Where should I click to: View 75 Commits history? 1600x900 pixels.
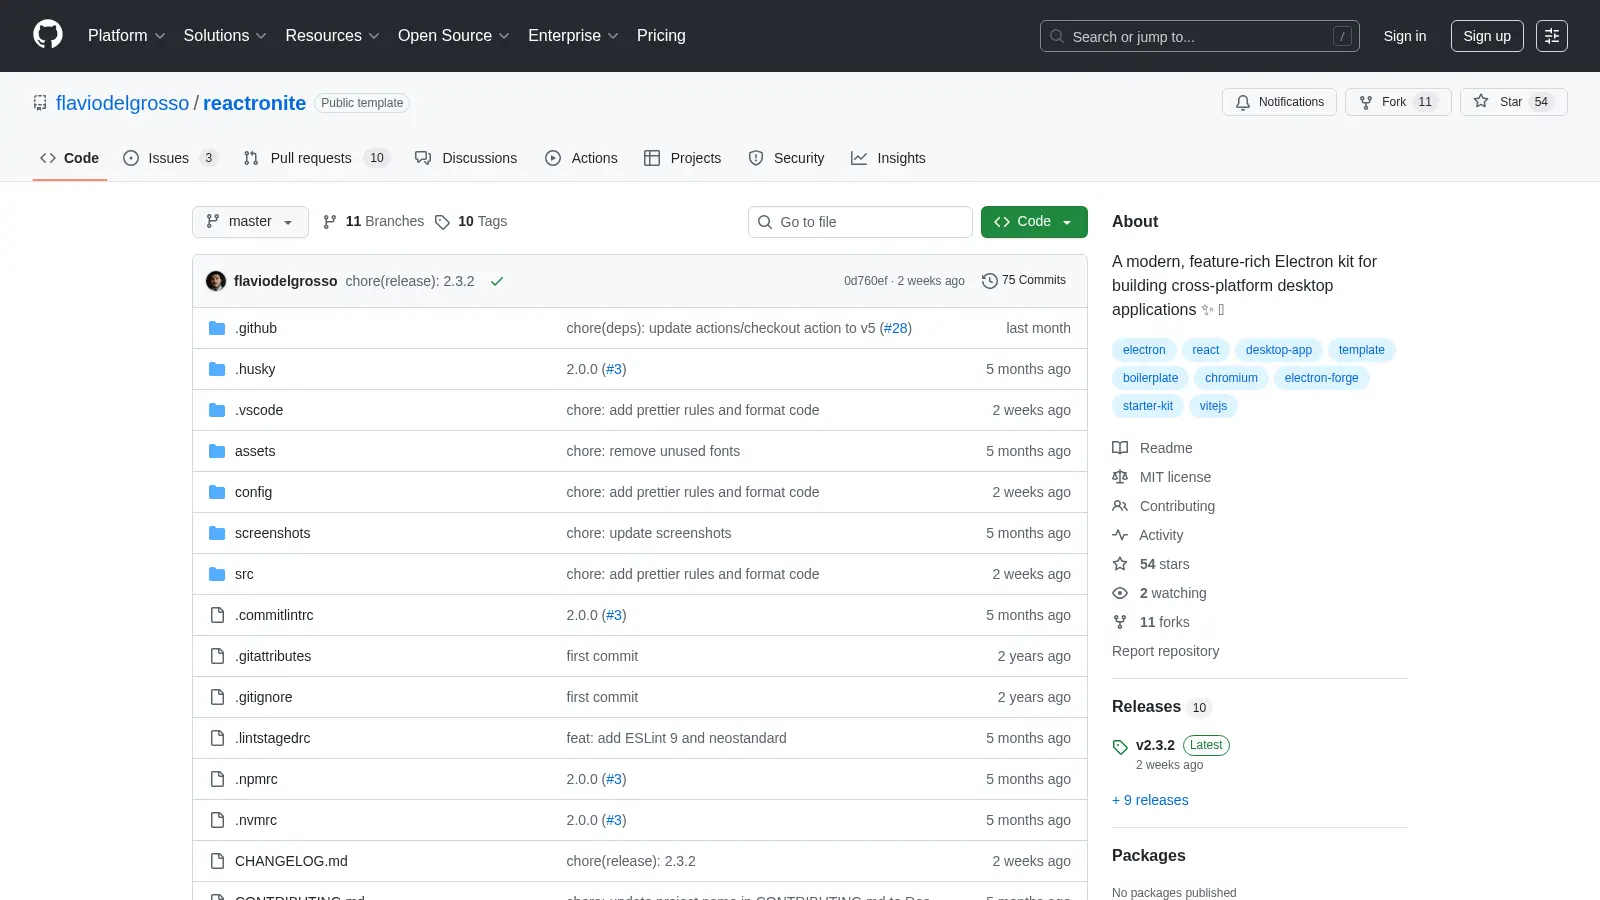point(1024,281)
